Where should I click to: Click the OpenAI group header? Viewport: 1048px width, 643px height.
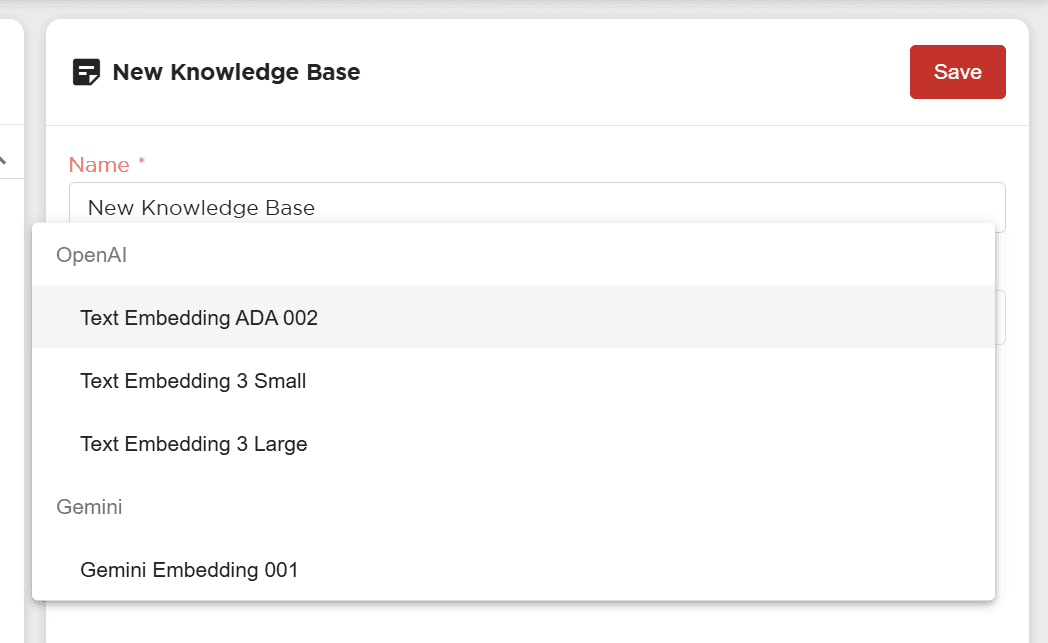[x=92, y=255]
